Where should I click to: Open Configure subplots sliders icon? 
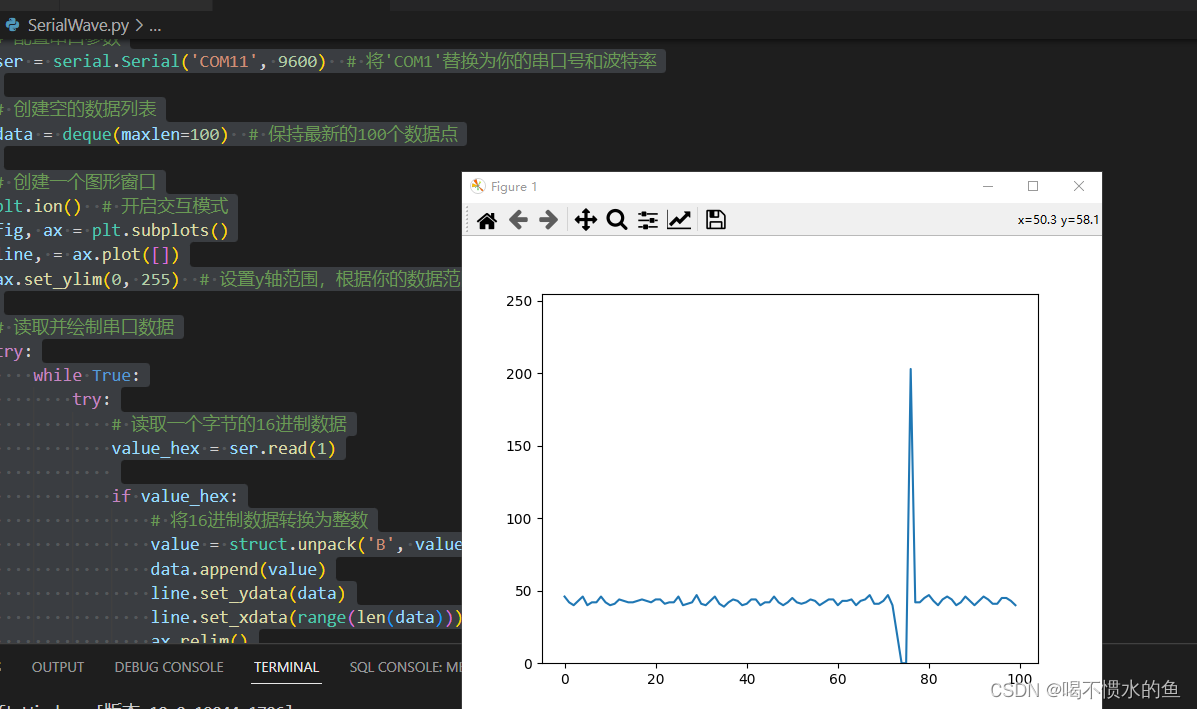(x=647, y=221)
